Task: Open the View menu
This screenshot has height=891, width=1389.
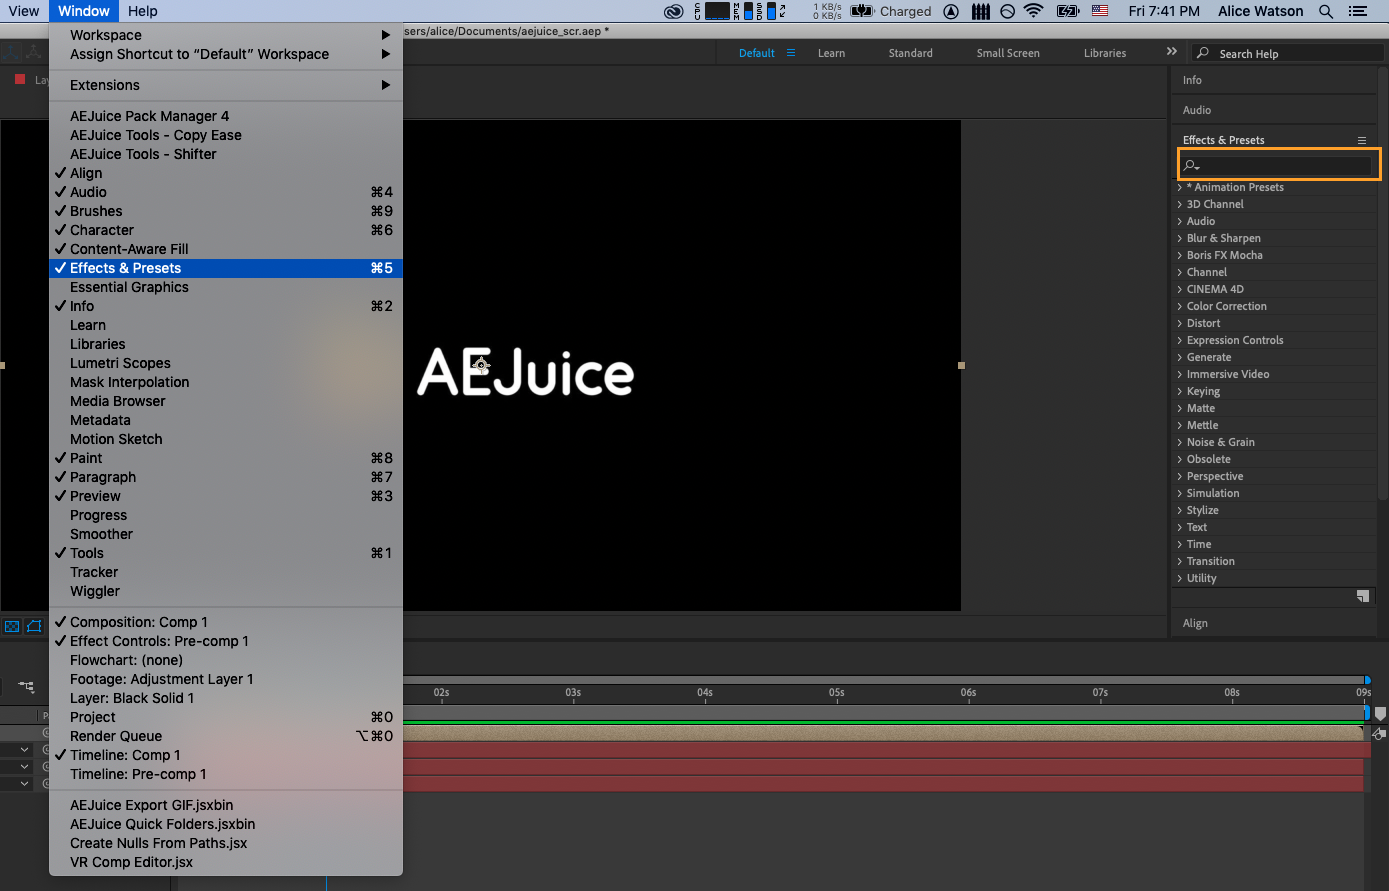Action: coord(24,11)
